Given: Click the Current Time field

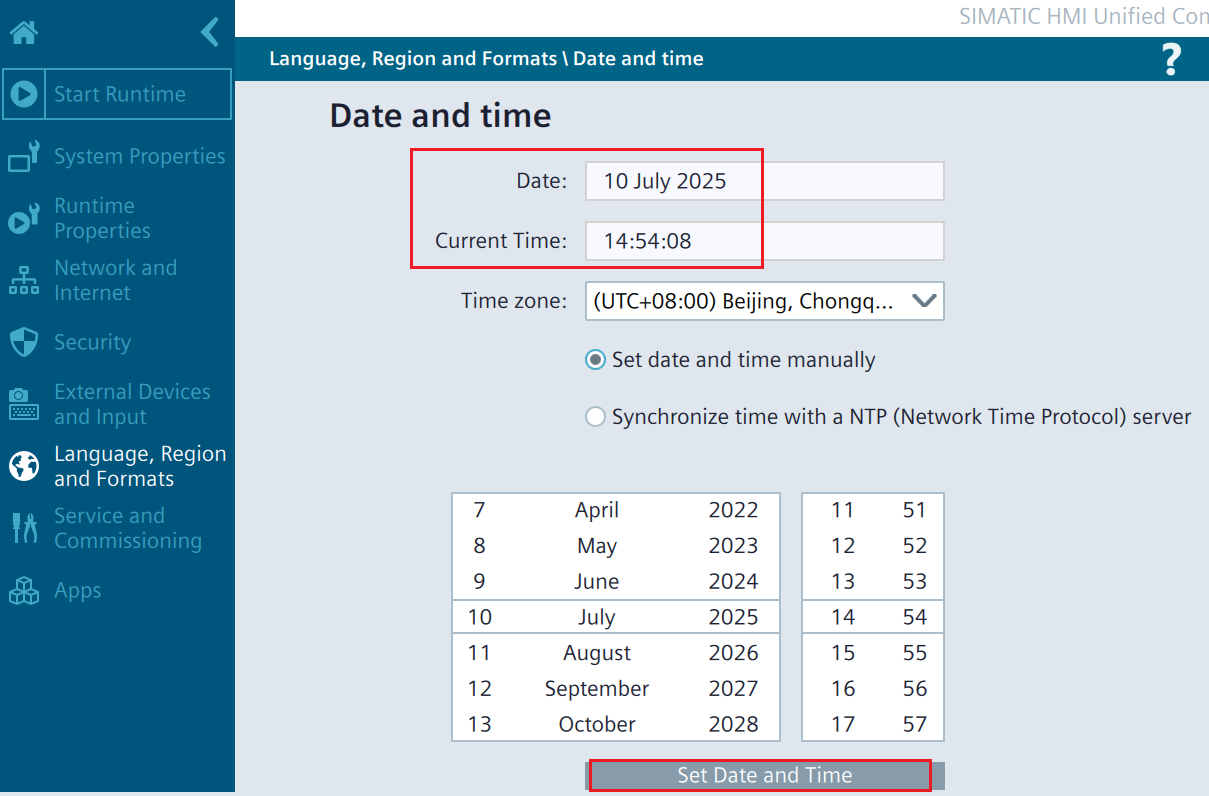Looking at the screenshot, I should [x=764, y=241].
